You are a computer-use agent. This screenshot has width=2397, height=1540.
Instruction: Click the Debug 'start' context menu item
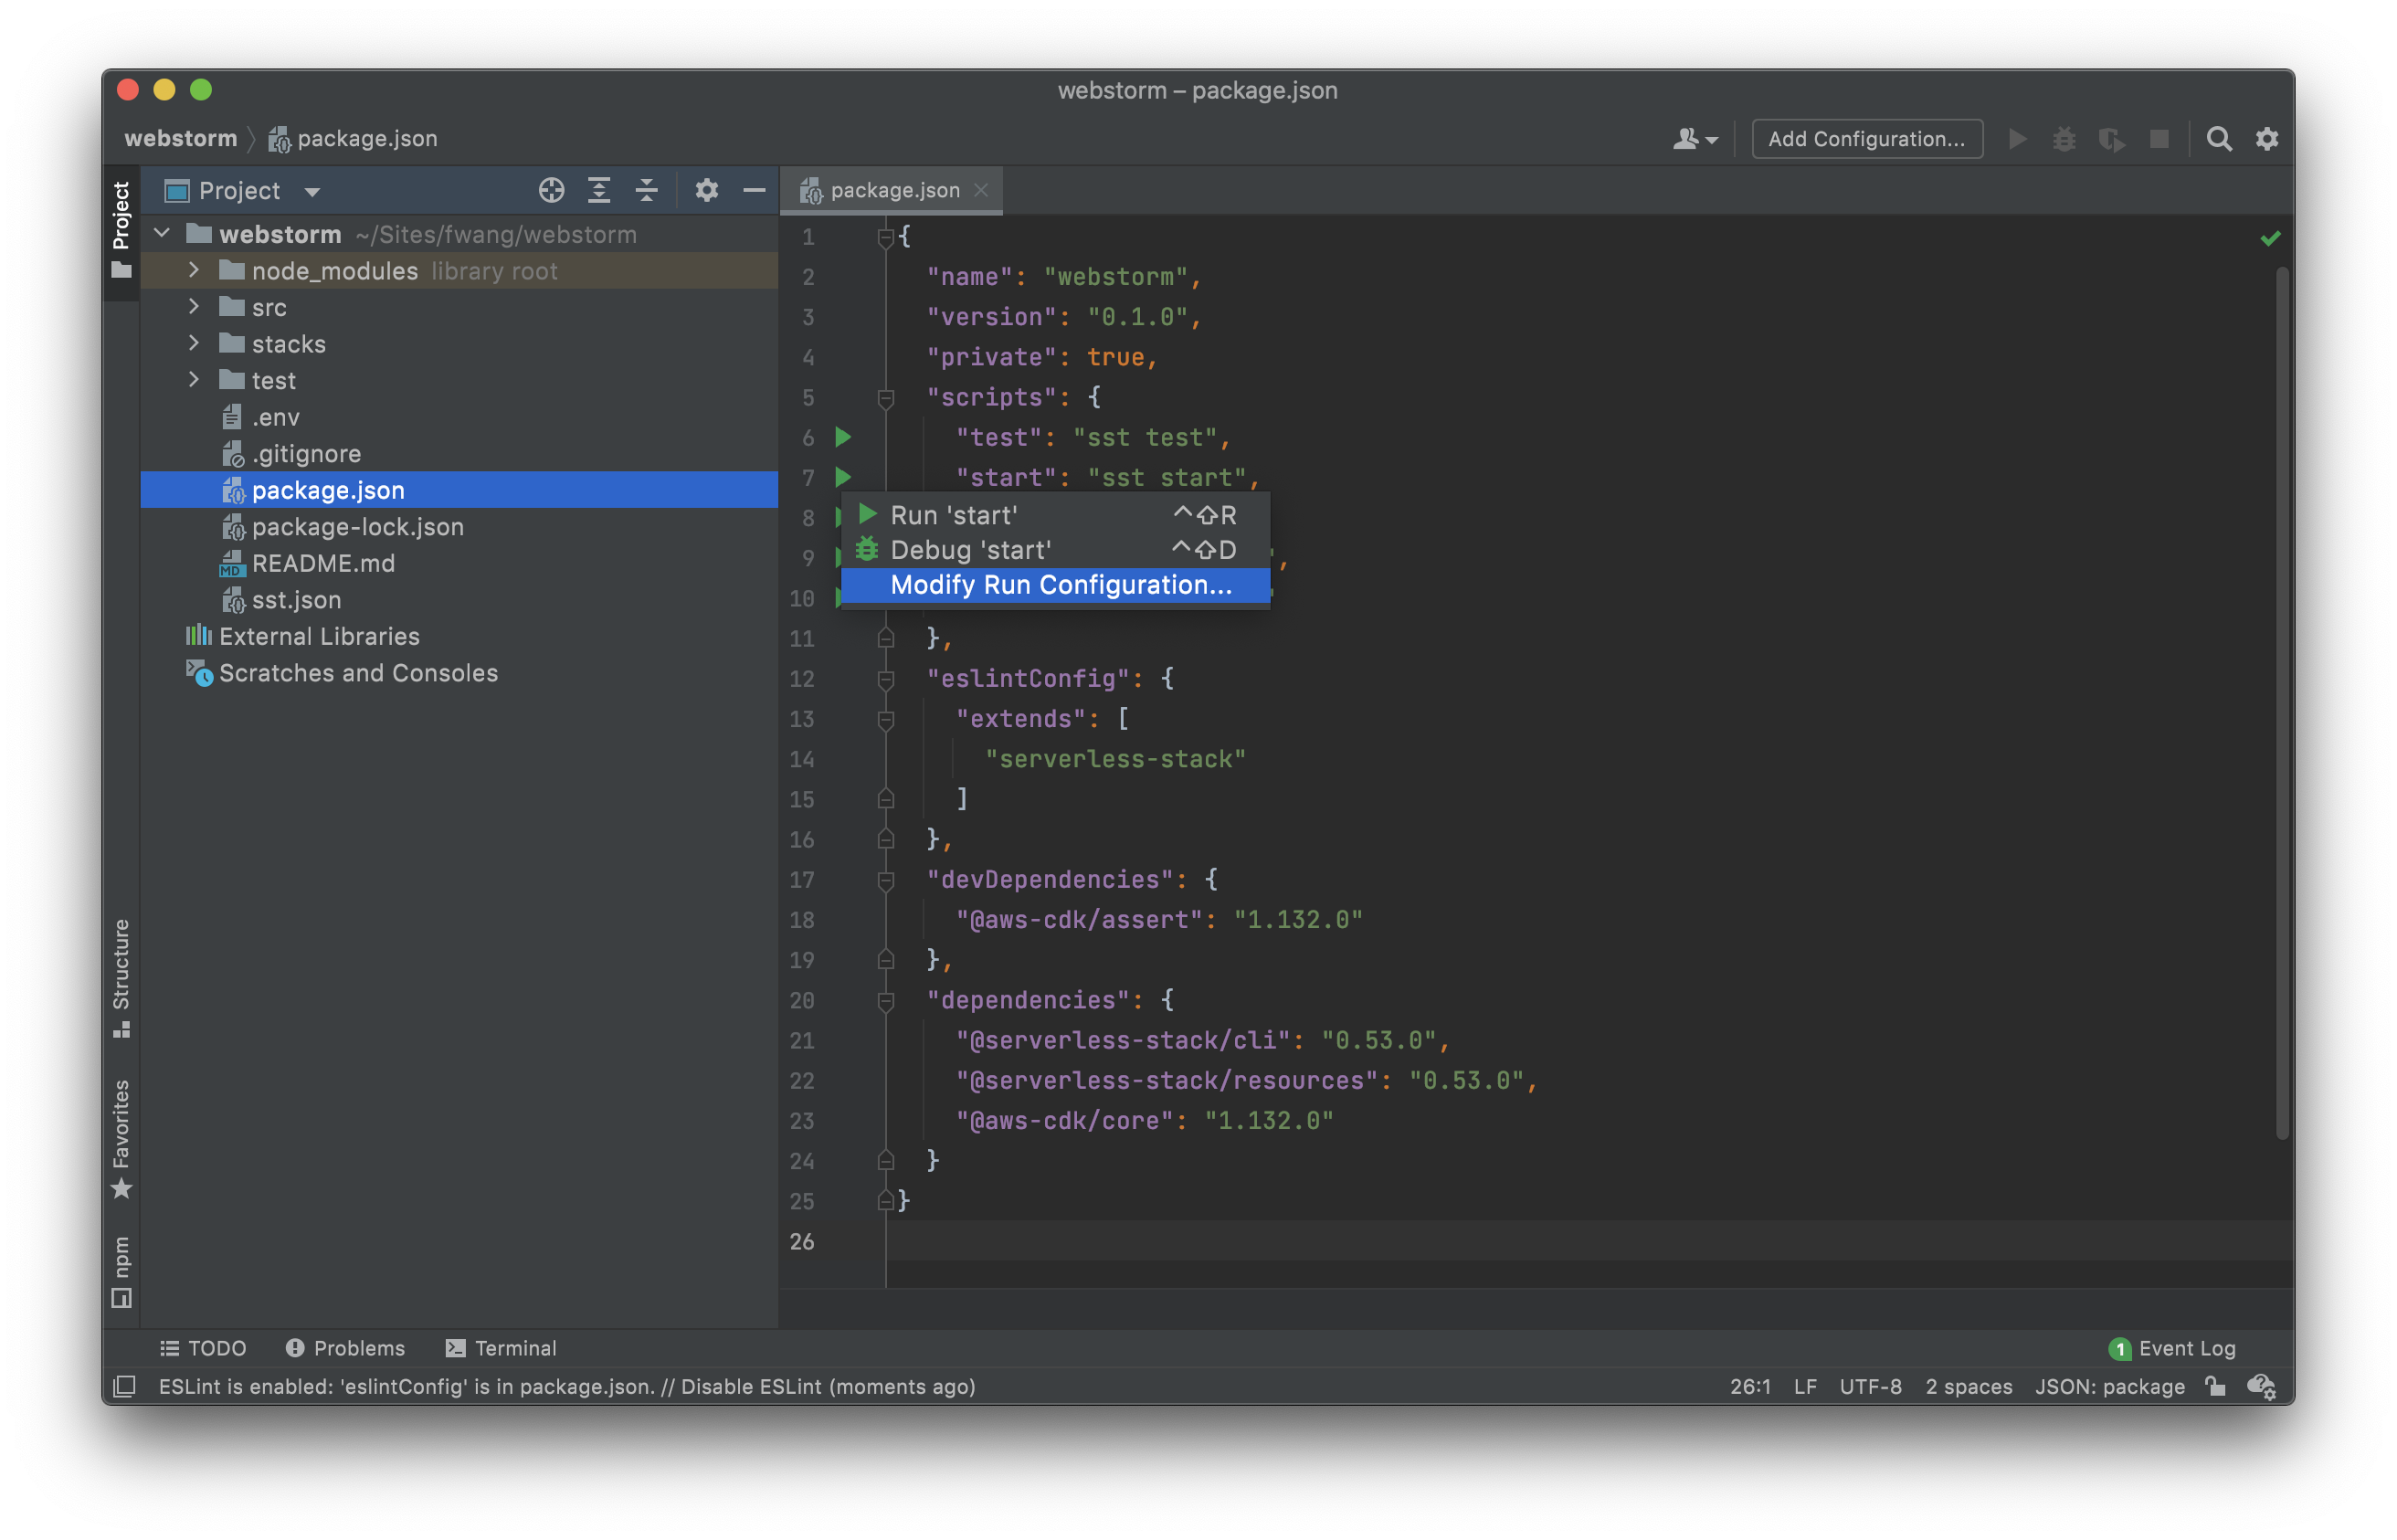(969, 548)
